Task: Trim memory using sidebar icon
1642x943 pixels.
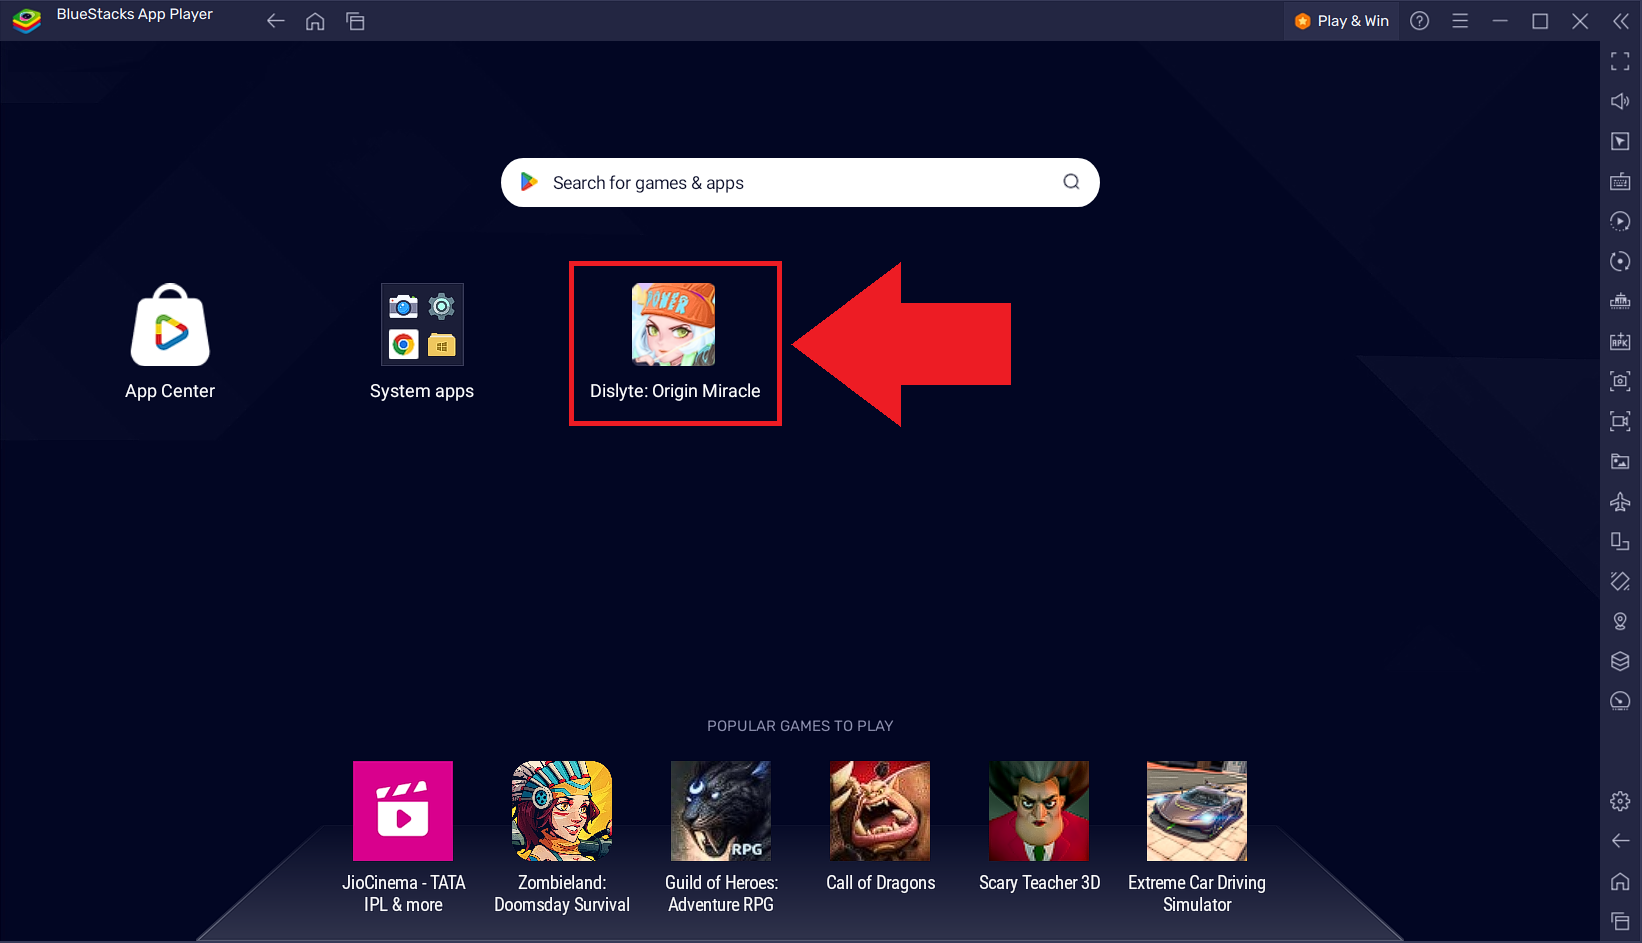Action: pos(1620,301)
